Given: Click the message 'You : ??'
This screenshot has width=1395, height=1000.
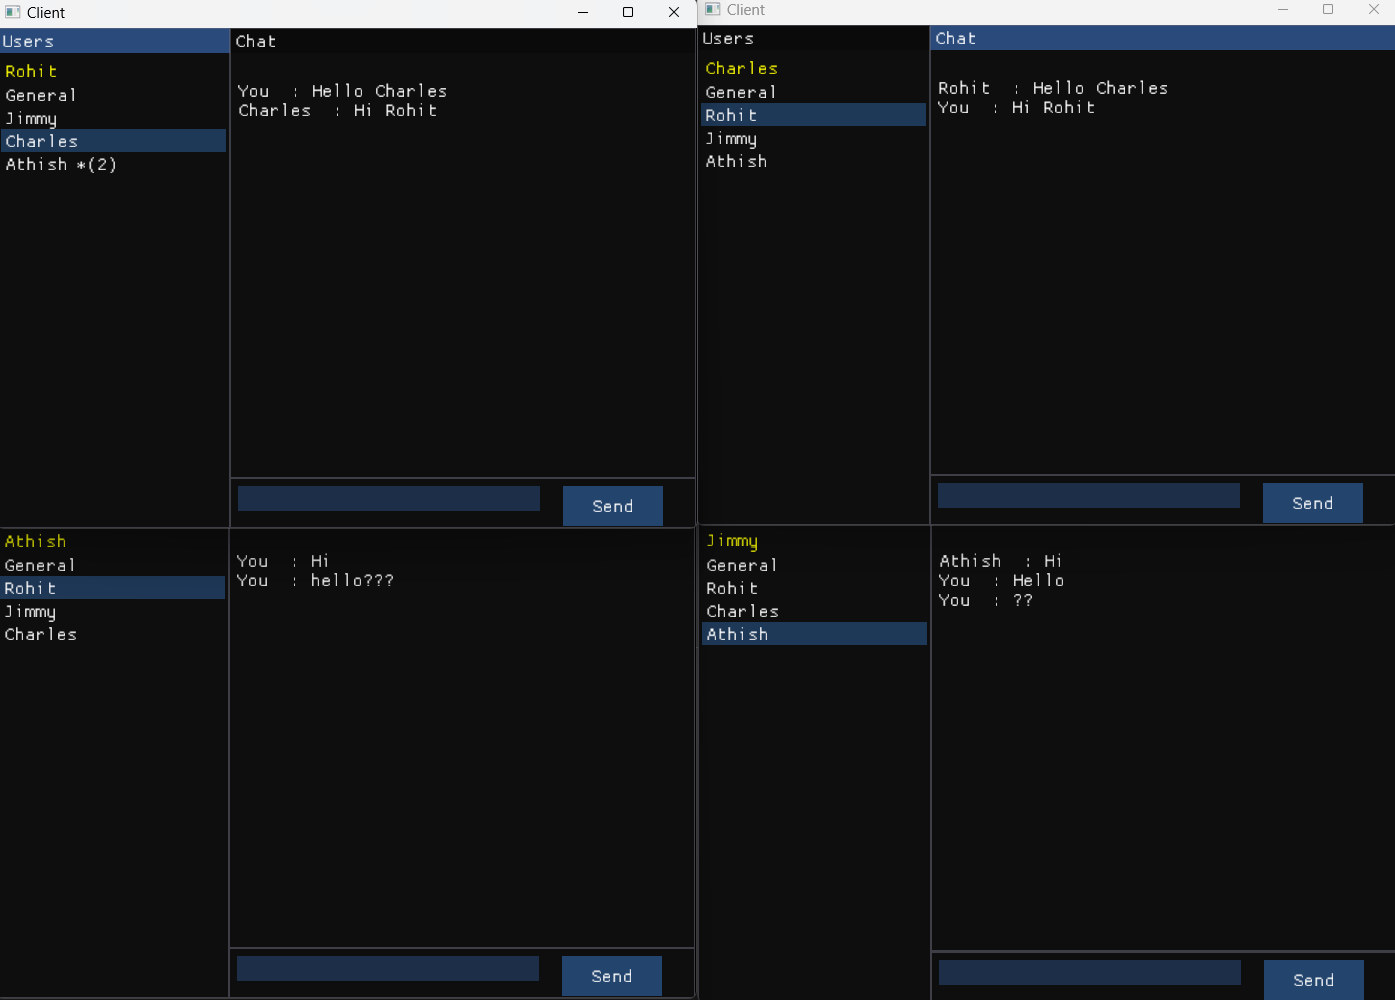Looking at the screenshot, I should click(x=985, y=600).
